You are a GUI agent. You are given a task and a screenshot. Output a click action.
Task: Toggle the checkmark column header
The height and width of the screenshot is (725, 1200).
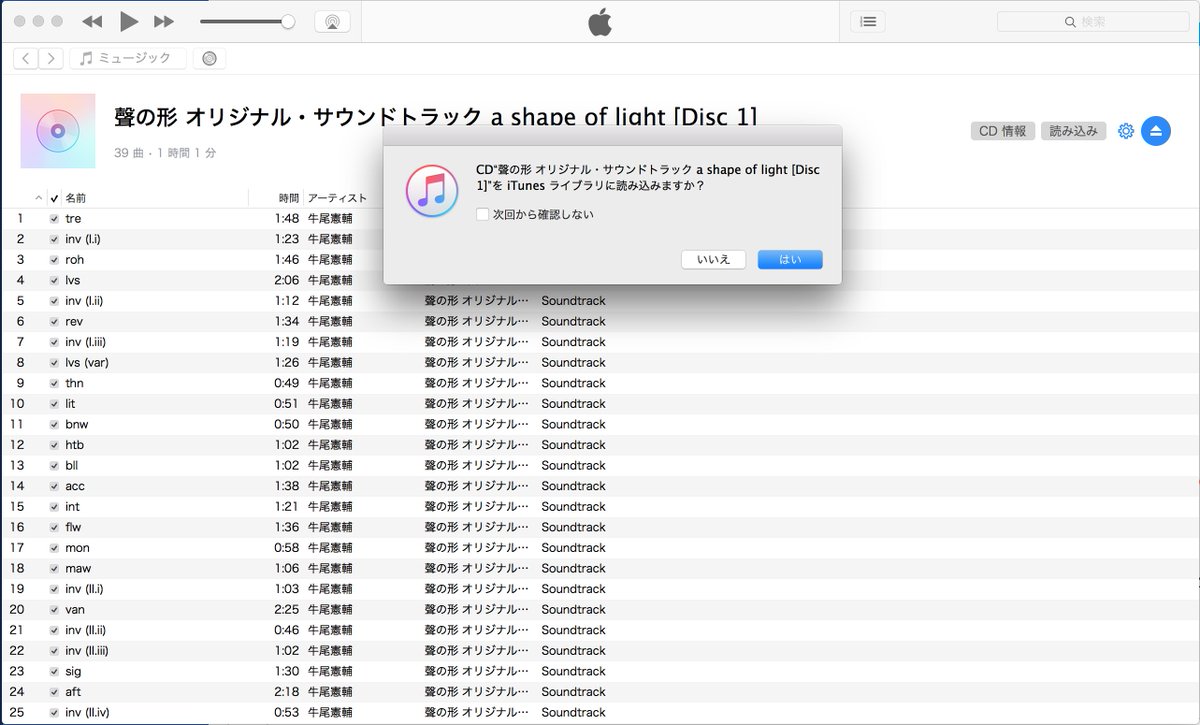click(54, 198)
